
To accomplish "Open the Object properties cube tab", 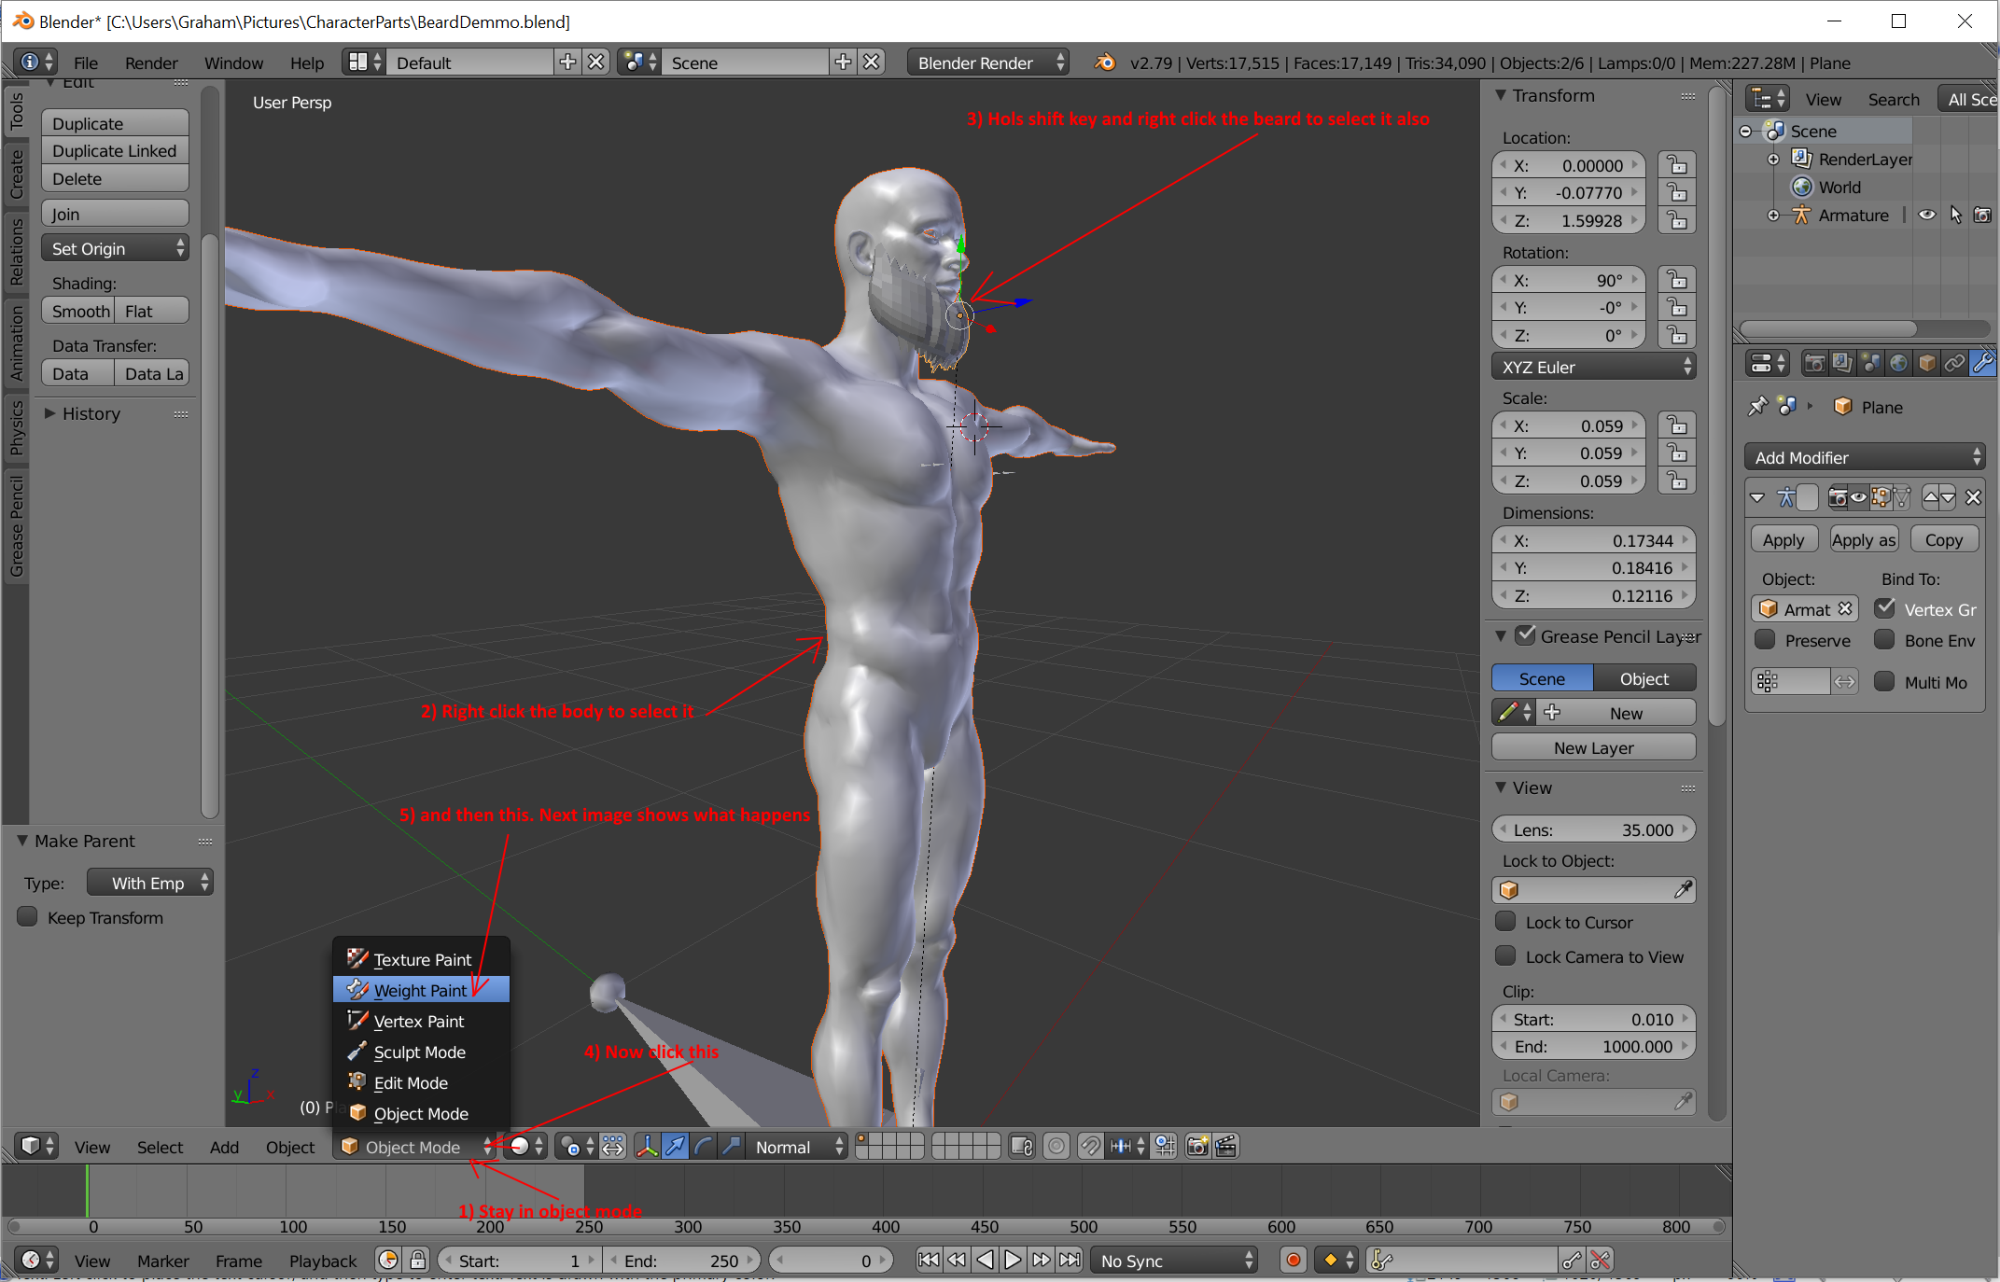I will (1926, 363).
